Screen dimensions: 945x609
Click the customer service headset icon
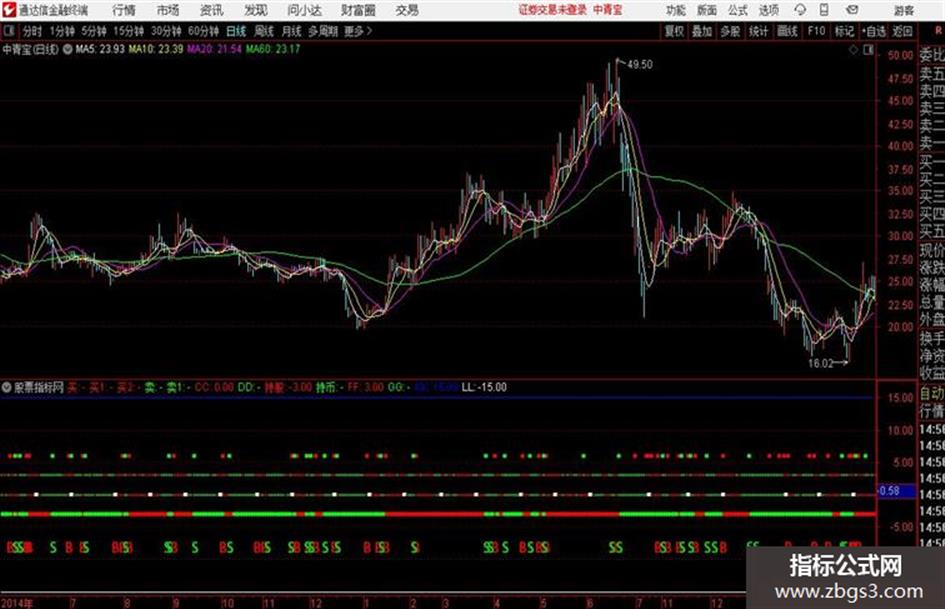pyautogui.click(x=800, y=10)
